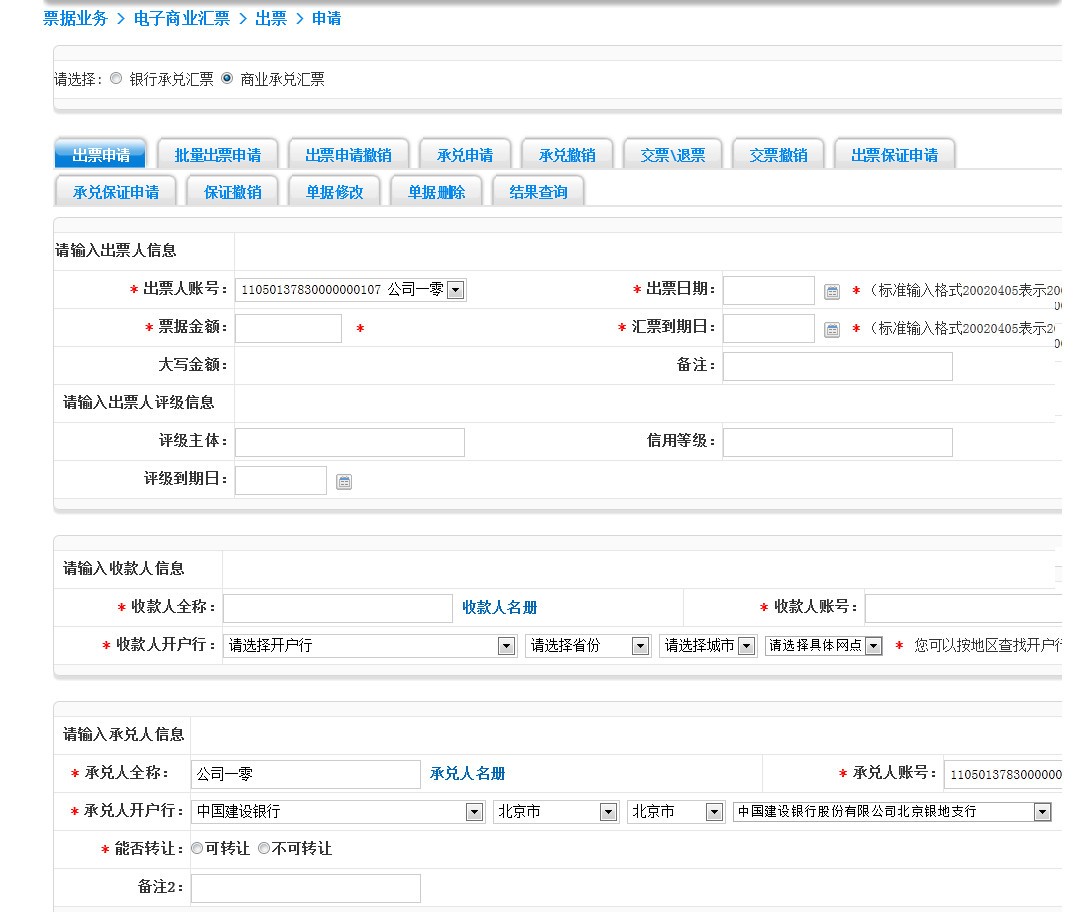1080x912 pixels.
Task: Select 商业承兑汇票 radio option
Action: tap(227, 79)
